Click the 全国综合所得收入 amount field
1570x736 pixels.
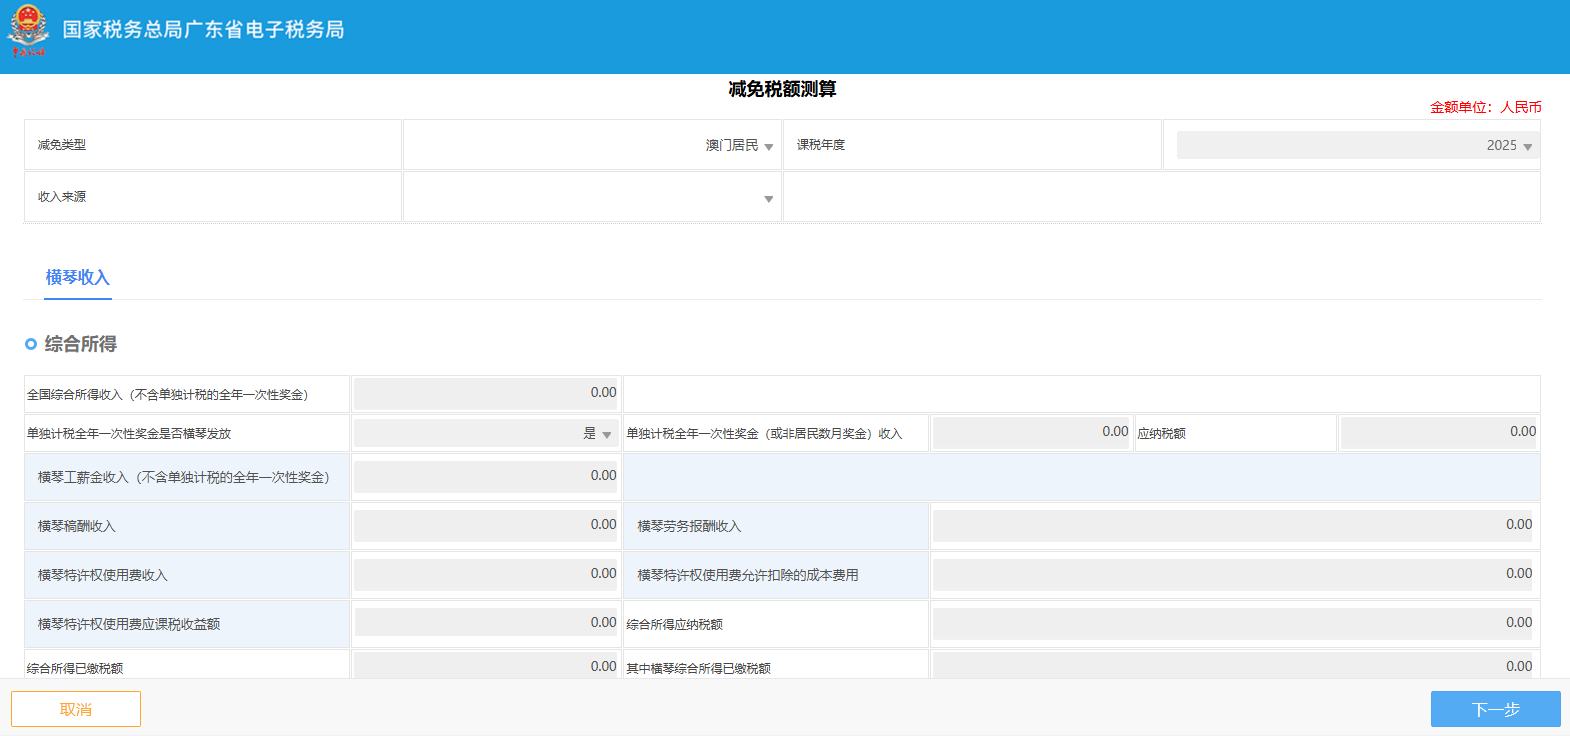(486, 394)
